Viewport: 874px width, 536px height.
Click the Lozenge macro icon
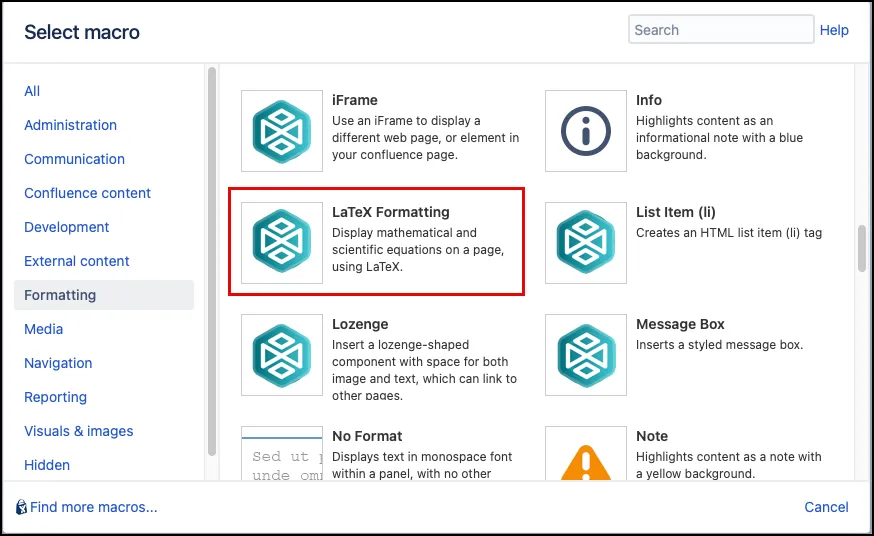point(281,355)
